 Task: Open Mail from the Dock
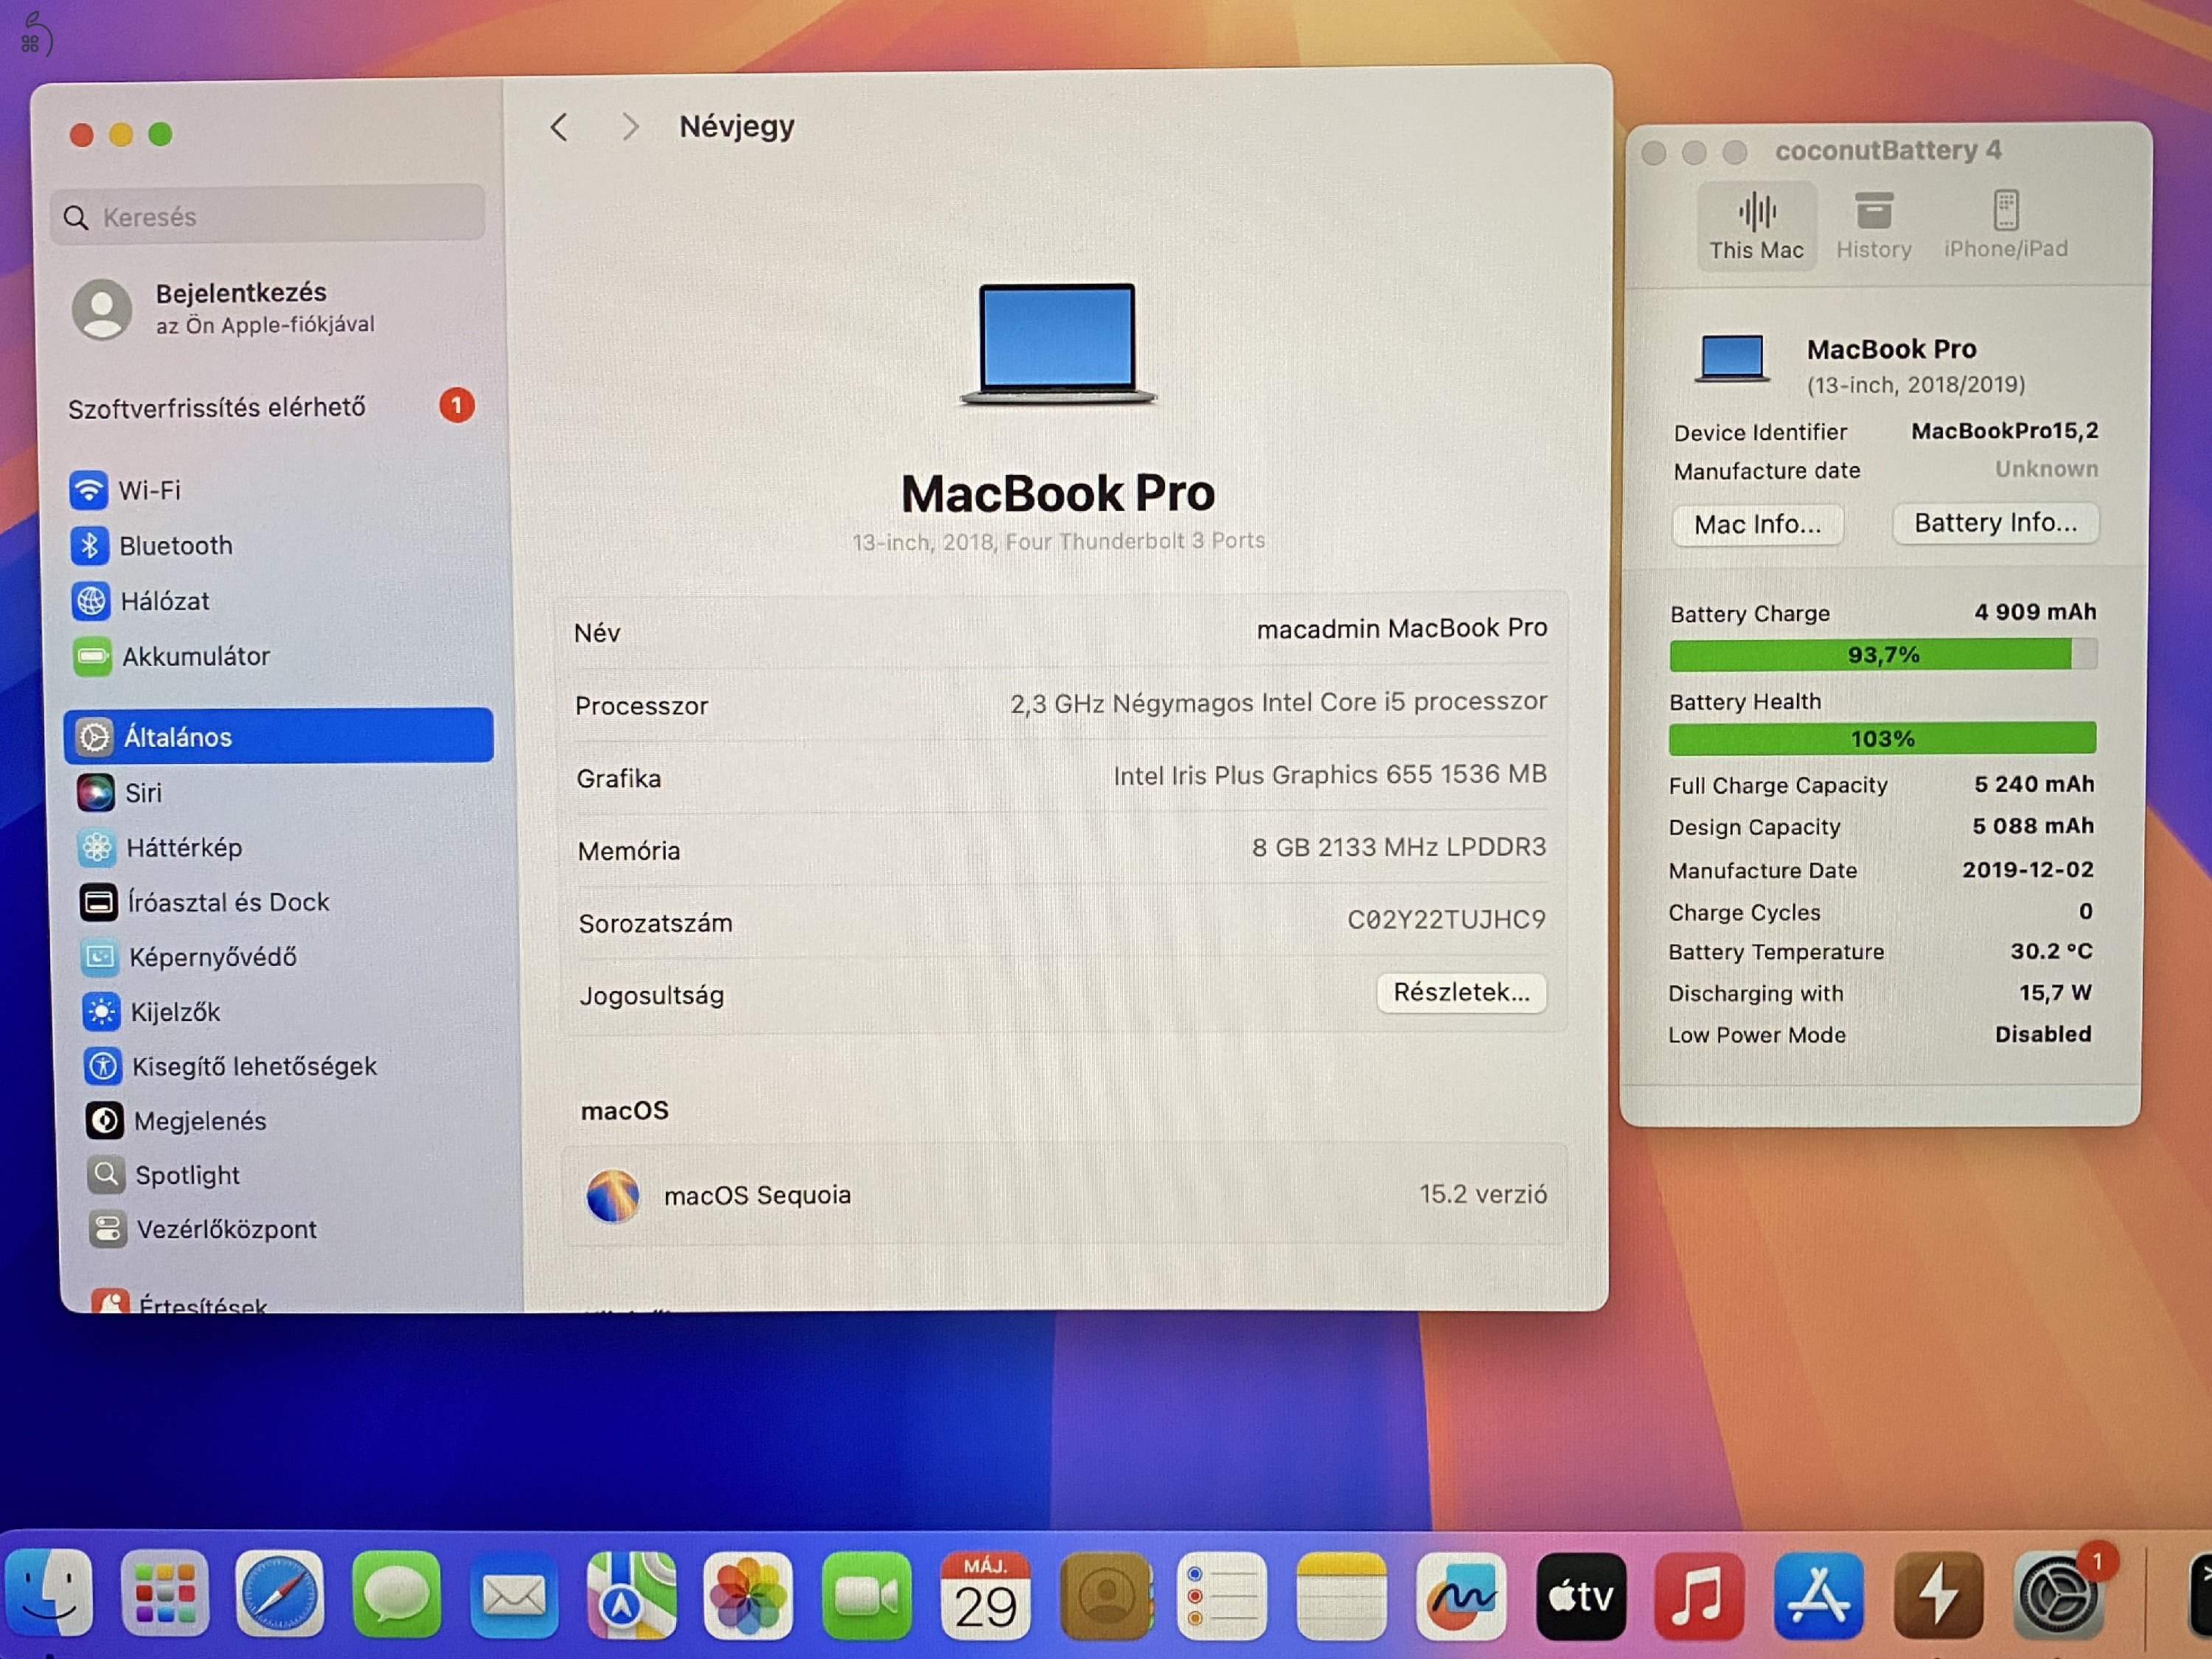pyautogui.click(x=514, y=1596)
